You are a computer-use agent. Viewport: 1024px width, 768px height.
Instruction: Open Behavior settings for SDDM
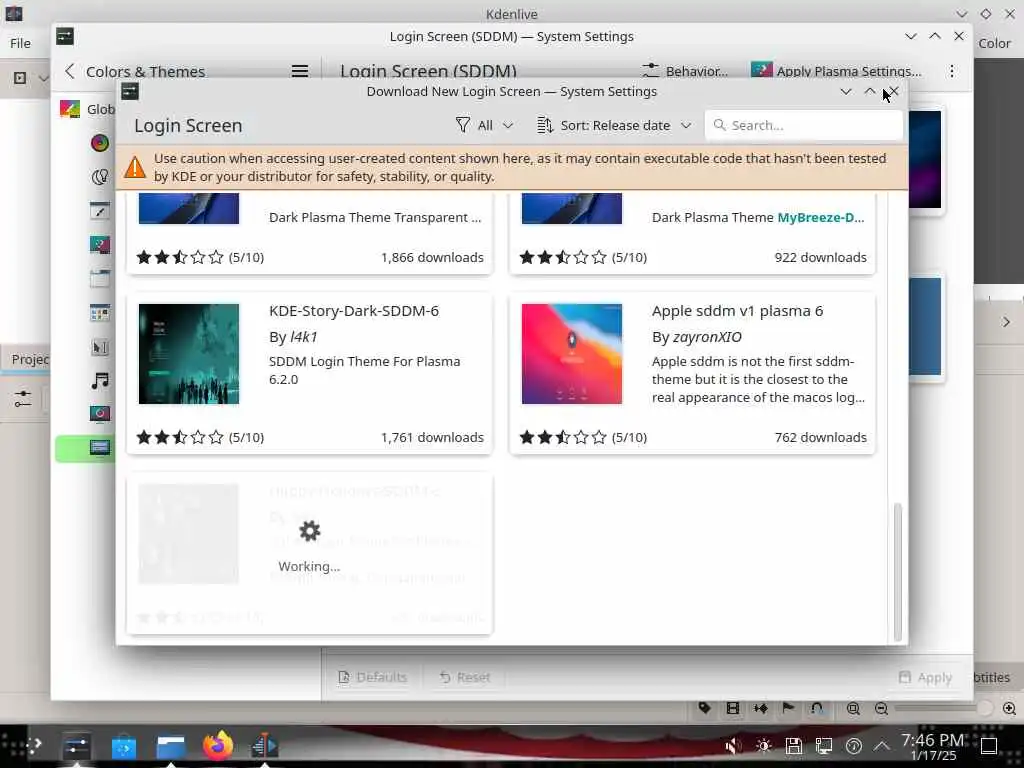(684, 71)
